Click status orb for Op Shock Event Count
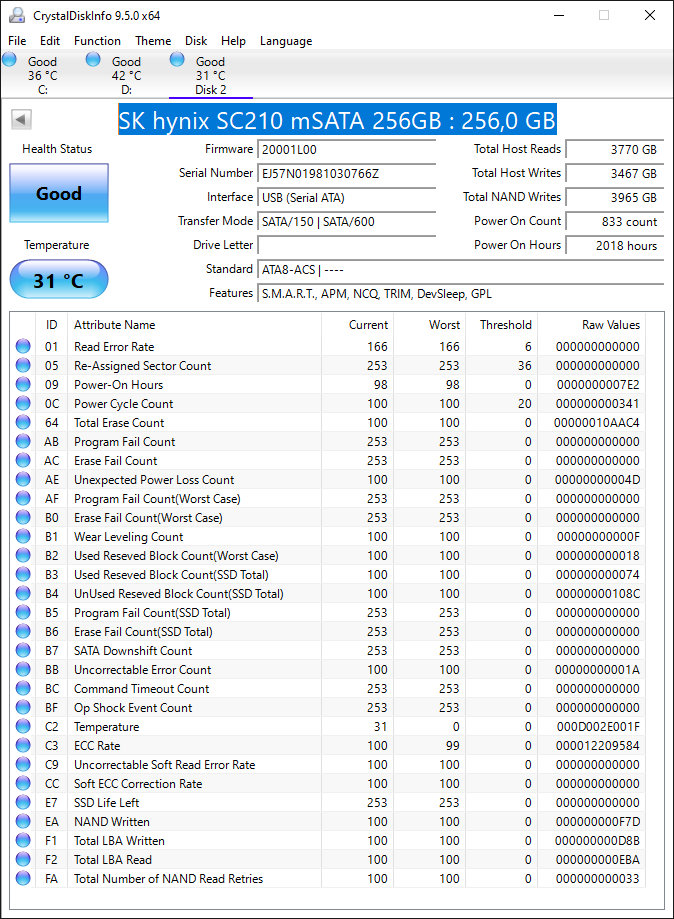The width and height of the screenshot is (674, 919). click(23, 707)
